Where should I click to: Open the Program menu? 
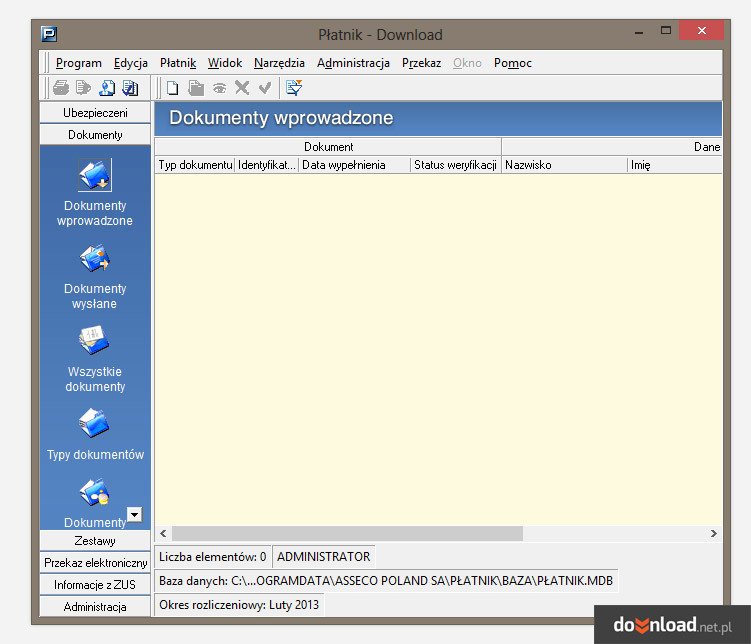click(79, 63)
